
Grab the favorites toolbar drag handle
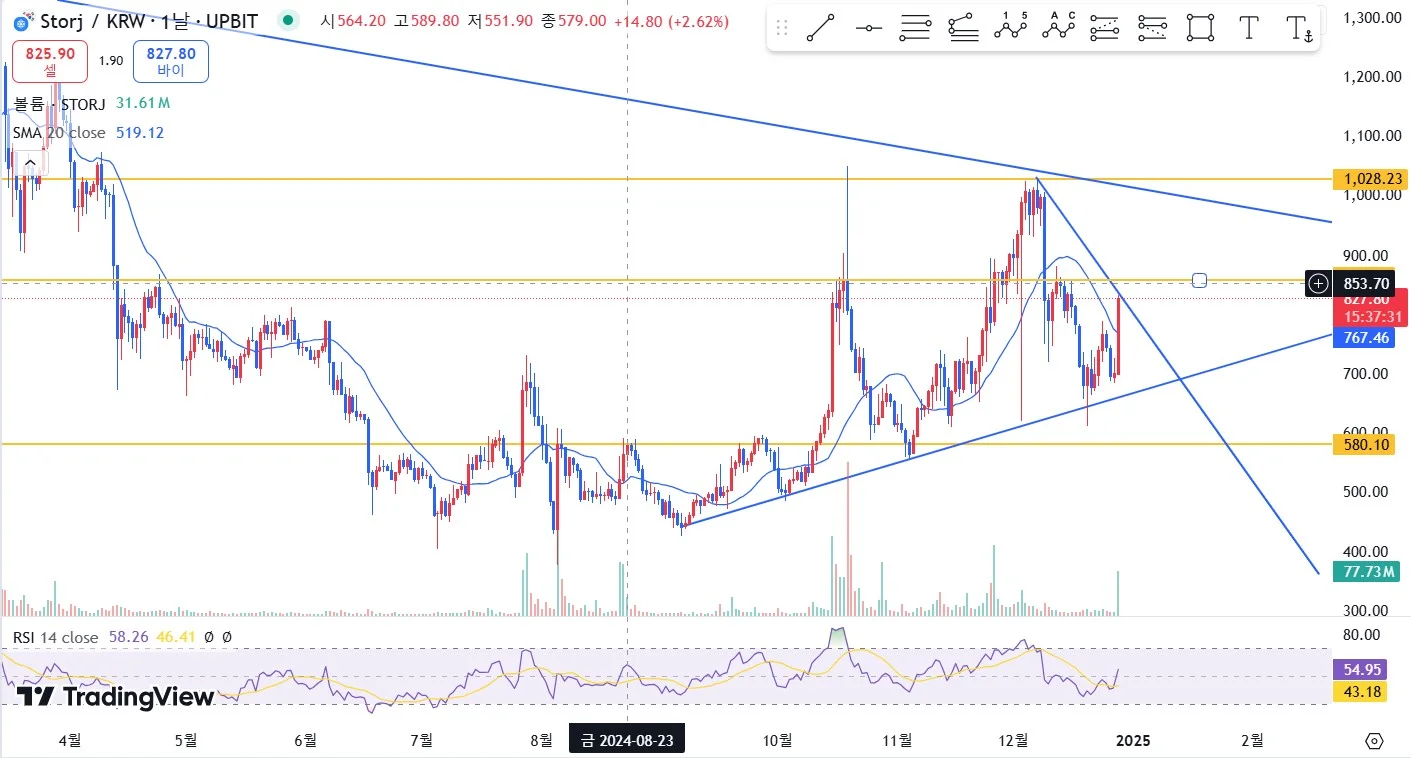click(x=782, y=28)
